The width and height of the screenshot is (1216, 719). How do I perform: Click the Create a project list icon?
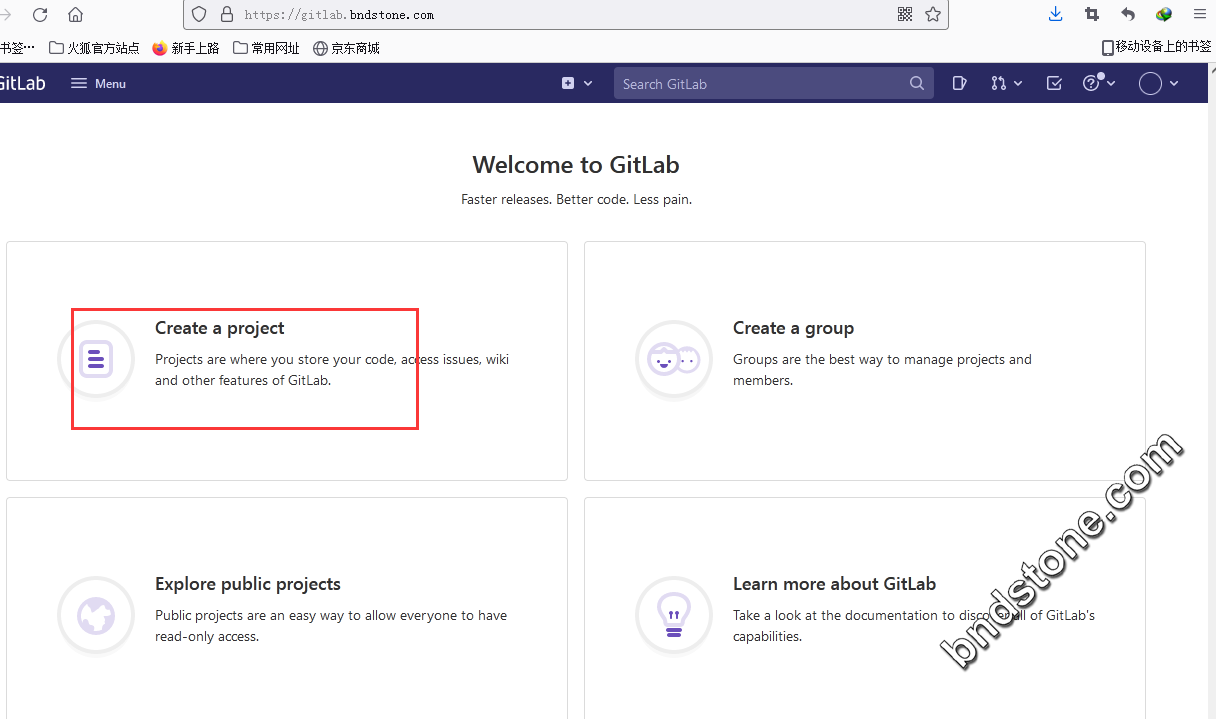click(x=96, y=359)
